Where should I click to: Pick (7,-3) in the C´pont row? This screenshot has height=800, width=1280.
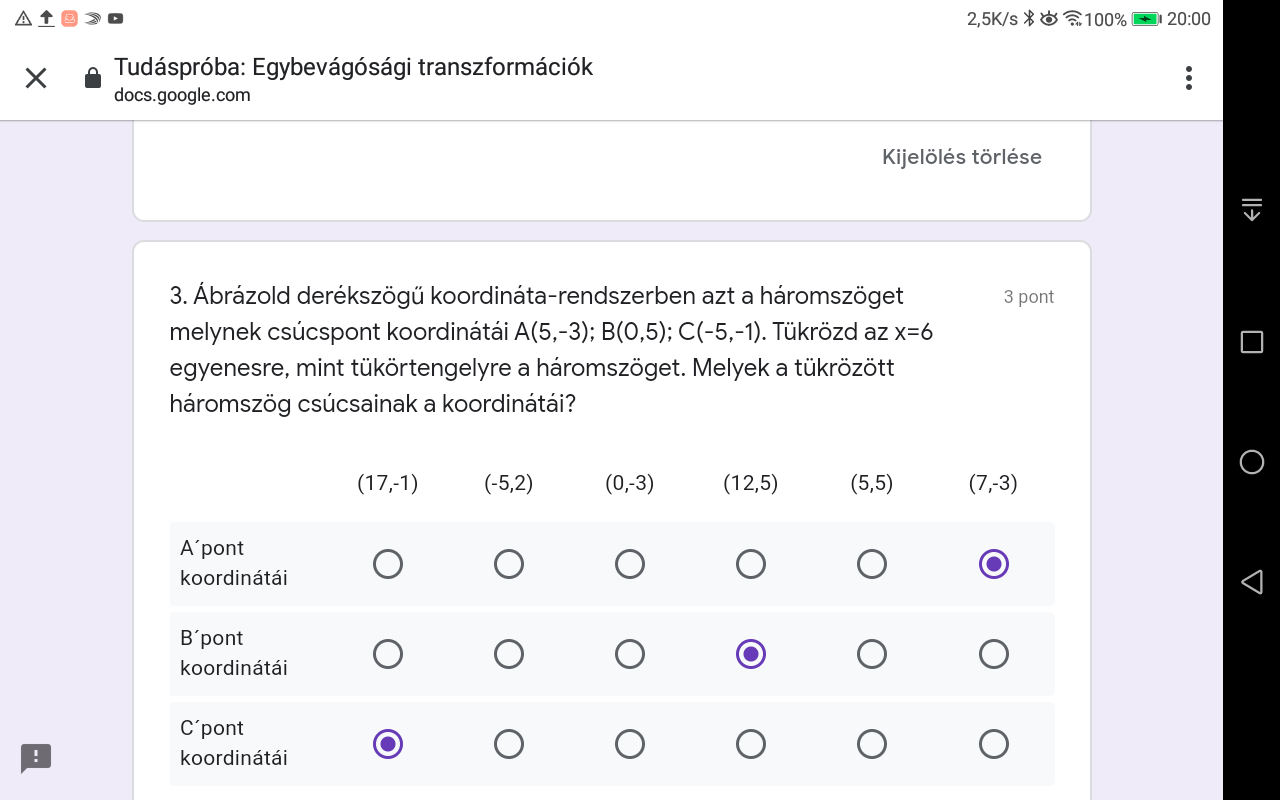pos(993,744)
